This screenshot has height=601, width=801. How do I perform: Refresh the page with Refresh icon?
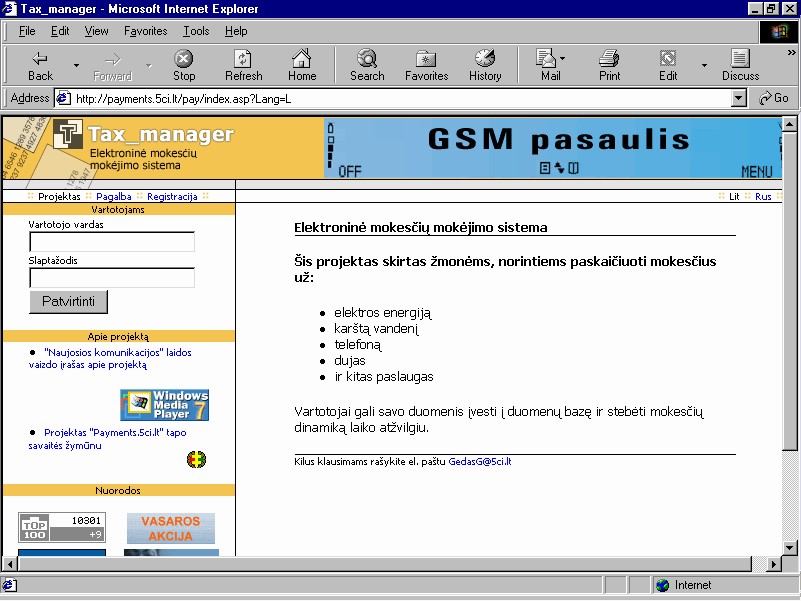(x=243, y=58)
